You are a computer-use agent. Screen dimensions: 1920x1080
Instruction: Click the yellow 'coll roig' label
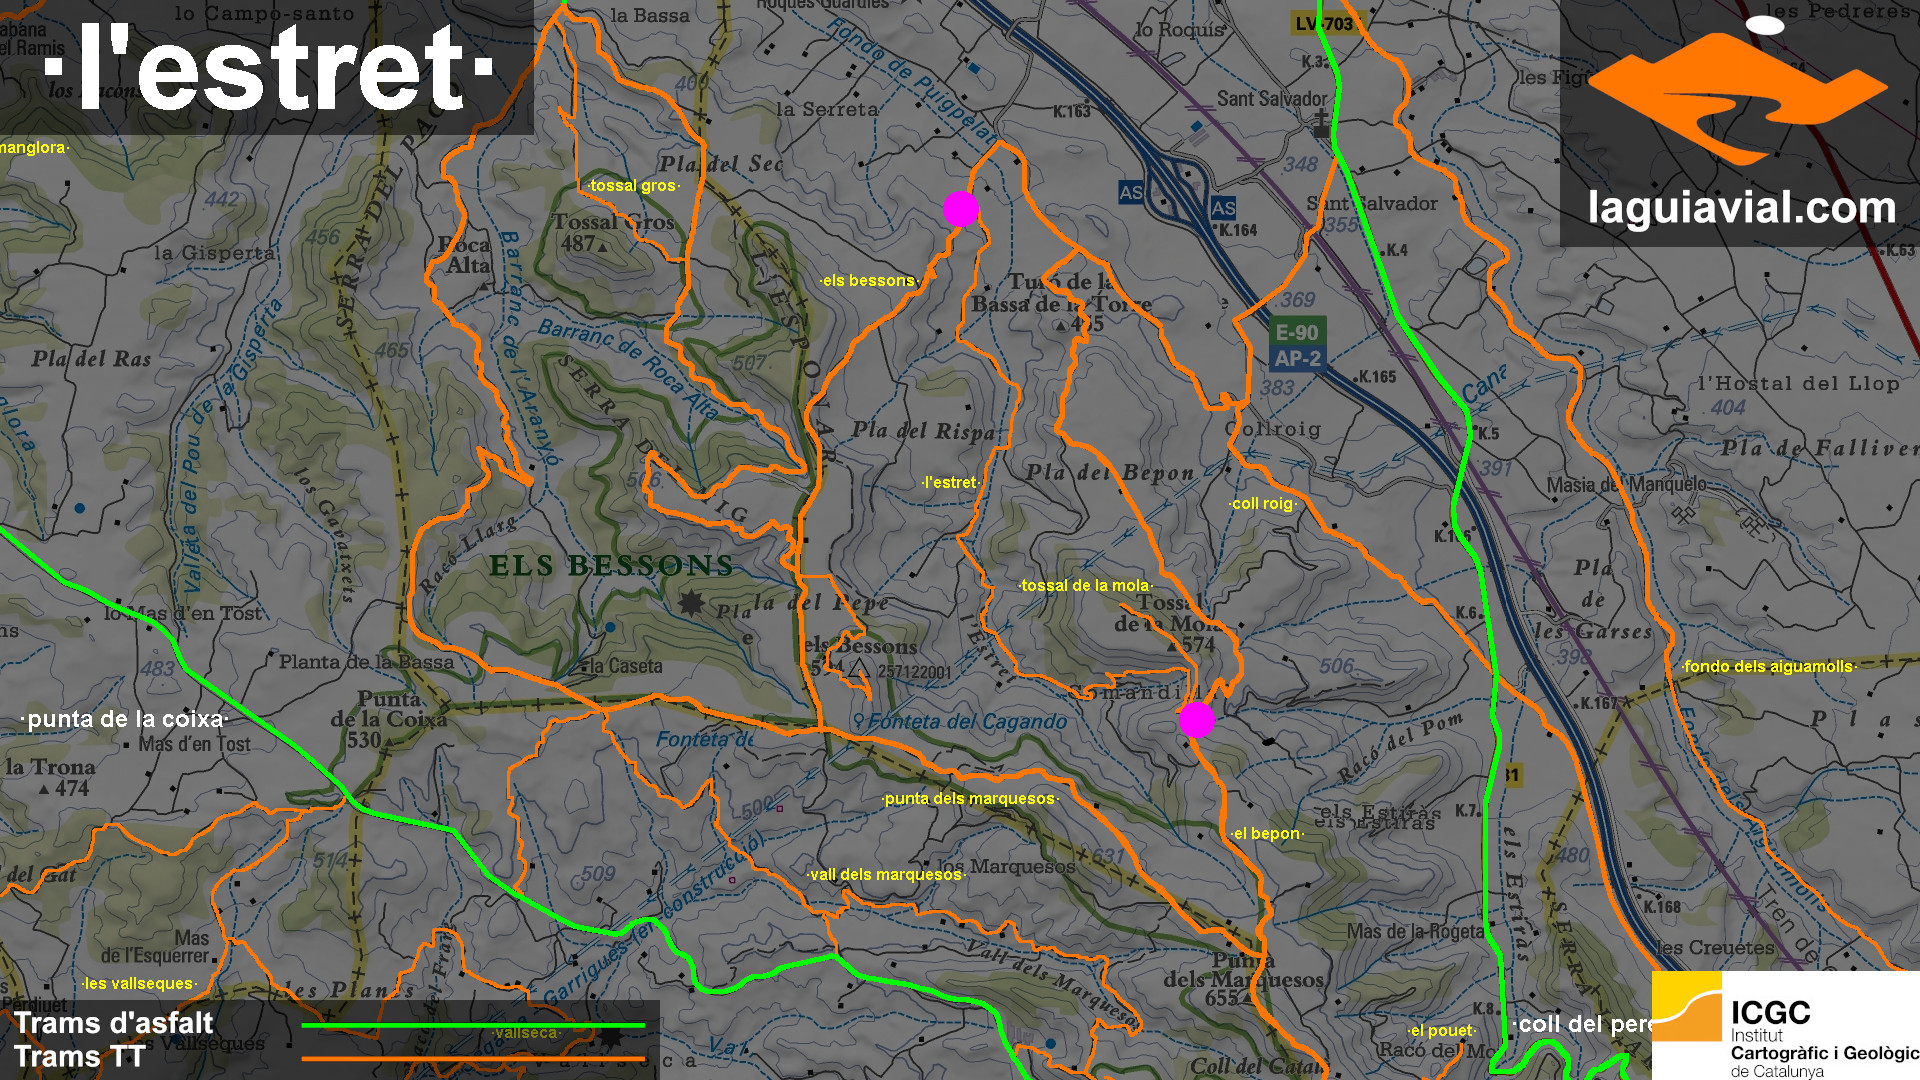pos(1262,503)
